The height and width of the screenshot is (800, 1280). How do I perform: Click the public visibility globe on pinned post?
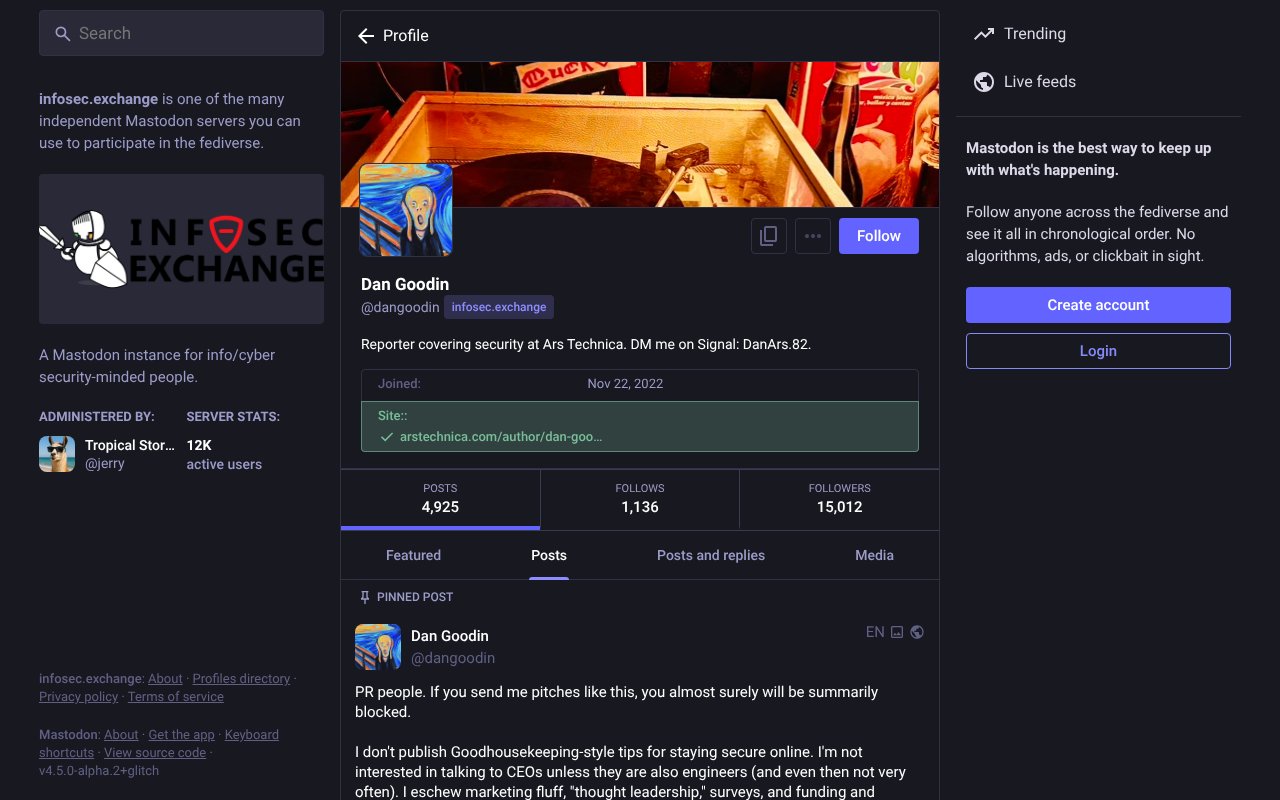point(917,632)
